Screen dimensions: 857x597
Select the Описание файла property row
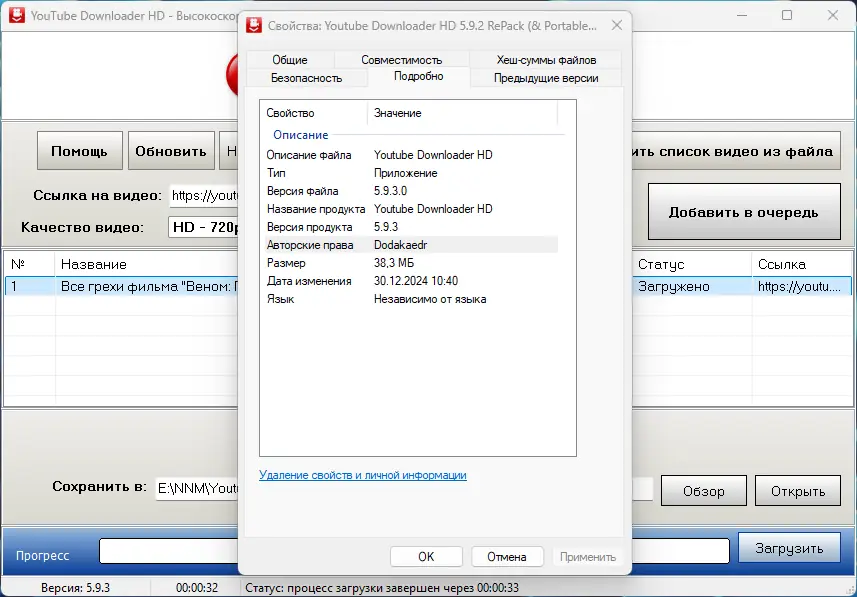pyautogui.click(x=412, y=155)
